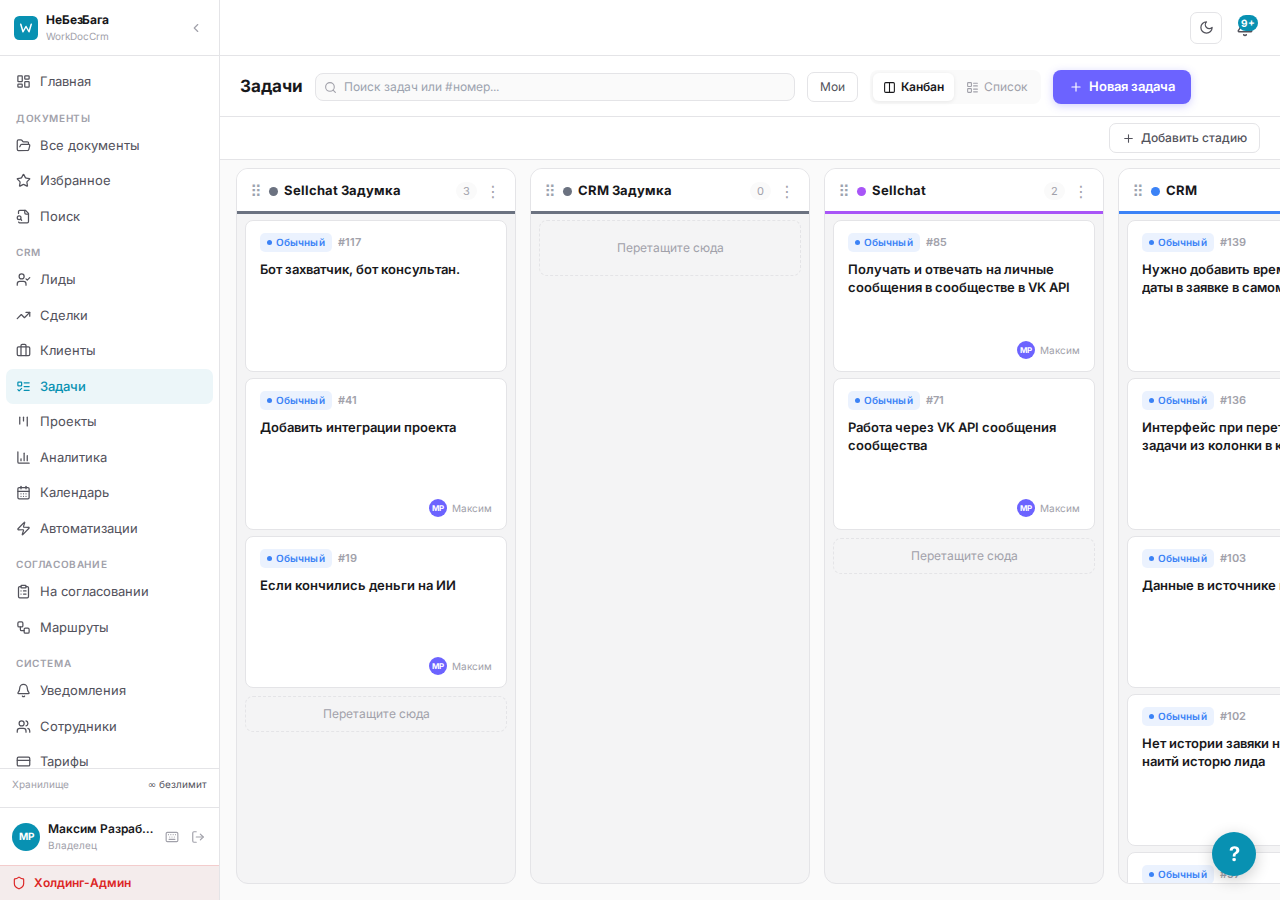
Task: Grab the Sellchat Задумка column drag handle
Action: (x=256, y=190)
